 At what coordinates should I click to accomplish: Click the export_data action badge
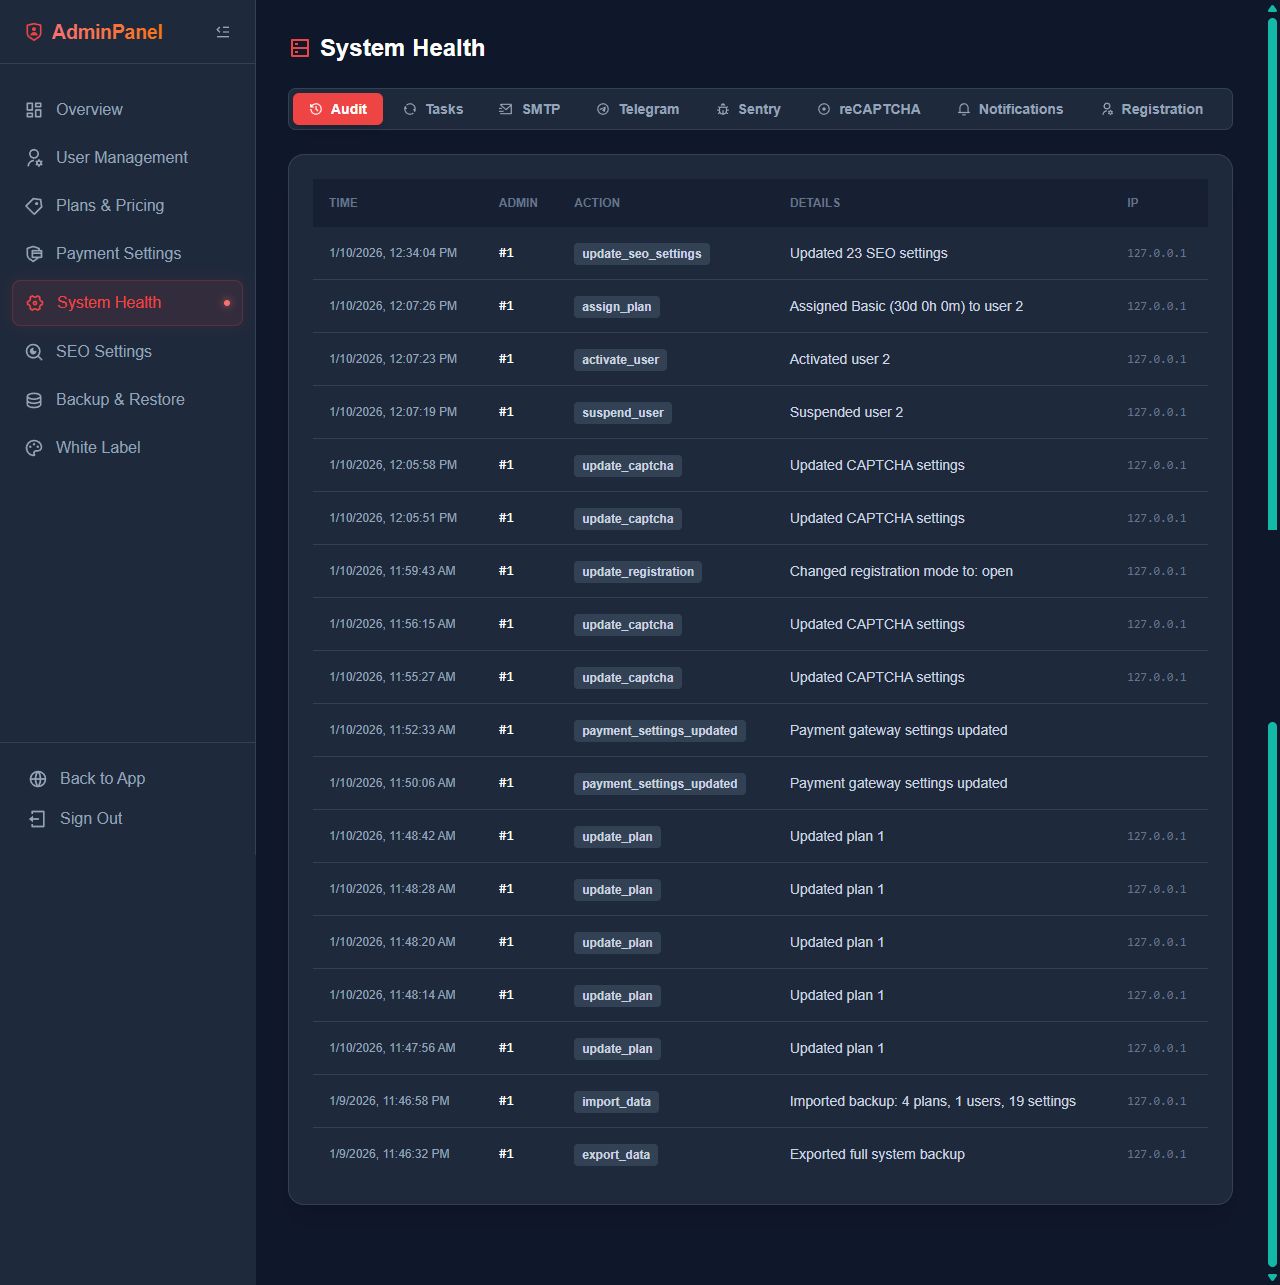(615, 1155)
